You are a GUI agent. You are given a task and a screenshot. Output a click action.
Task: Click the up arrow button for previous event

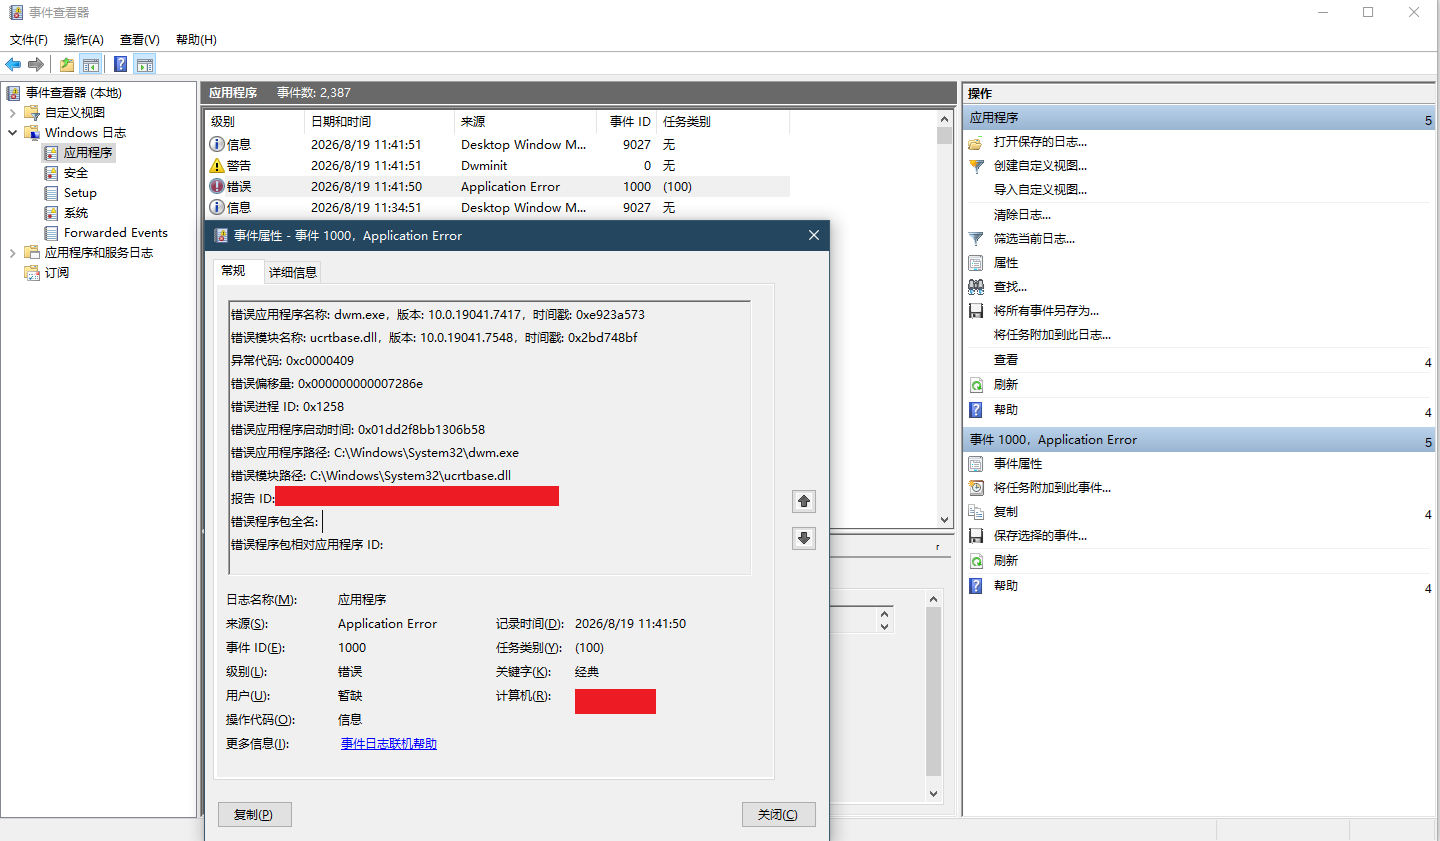(804, 501)
